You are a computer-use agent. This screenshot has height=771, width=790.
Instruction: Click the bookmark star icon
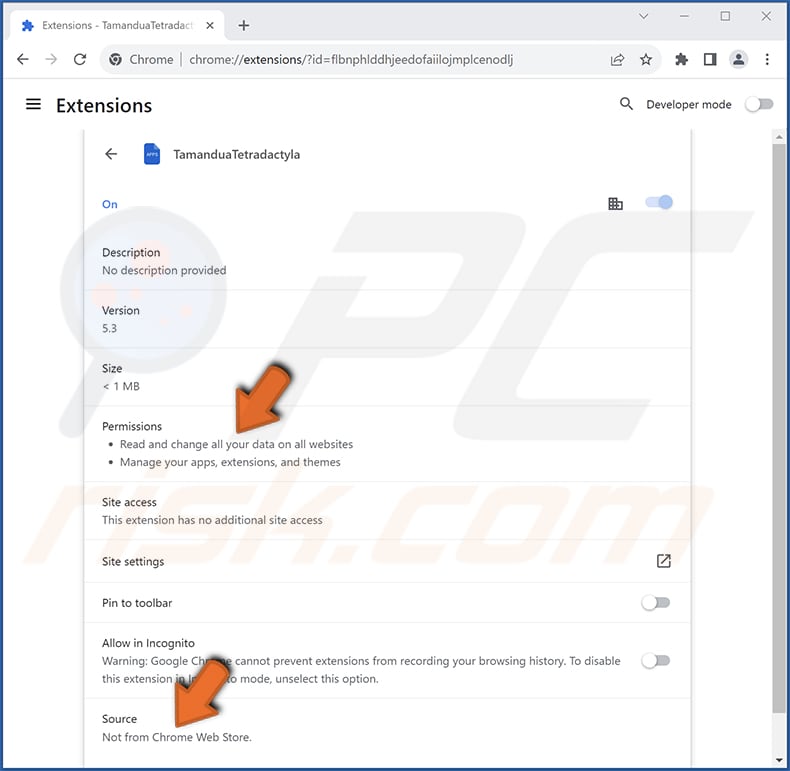pos(645,59)
